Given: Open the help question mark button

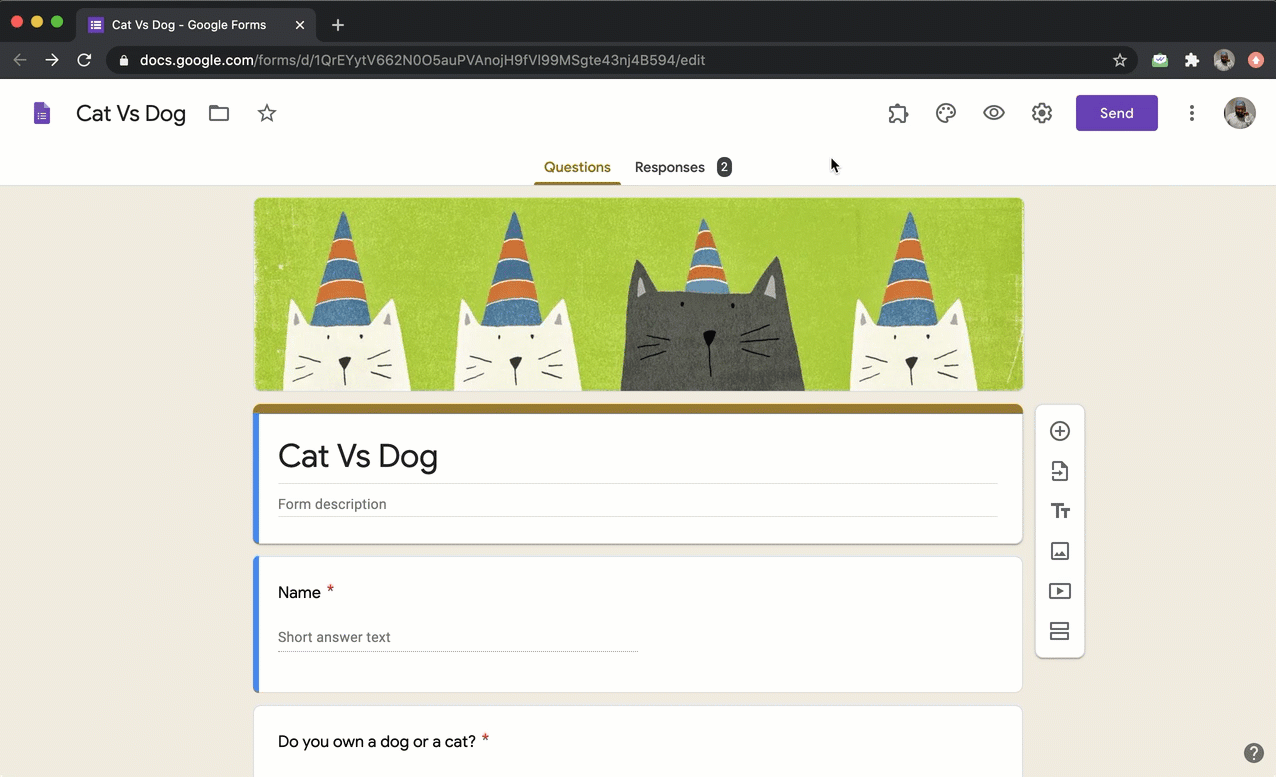Looking at the screenshot, I should click(x=1254, y=752).
